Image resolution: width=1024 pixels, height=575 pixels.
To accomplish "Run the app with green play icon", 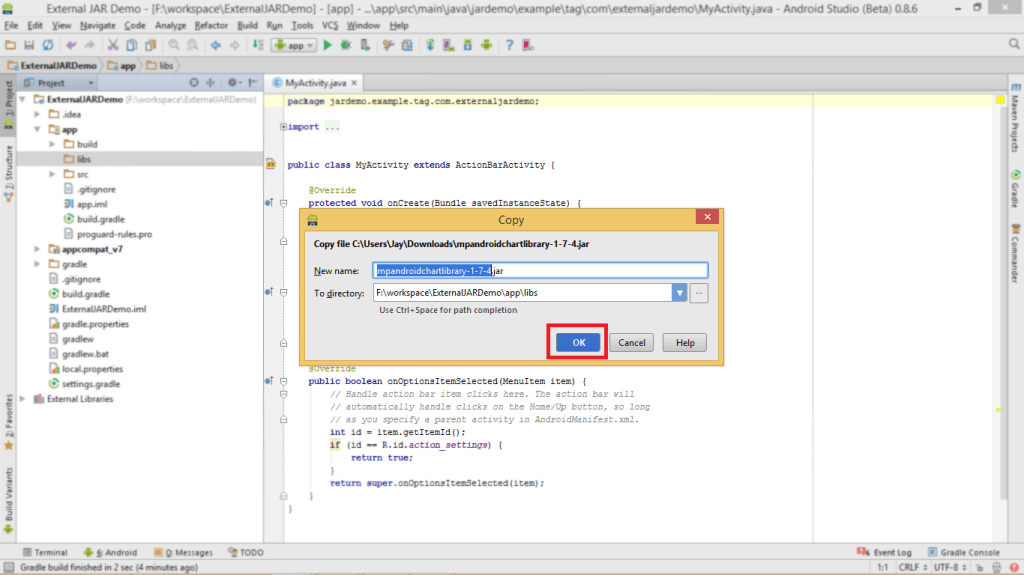I will coord(327,45).
